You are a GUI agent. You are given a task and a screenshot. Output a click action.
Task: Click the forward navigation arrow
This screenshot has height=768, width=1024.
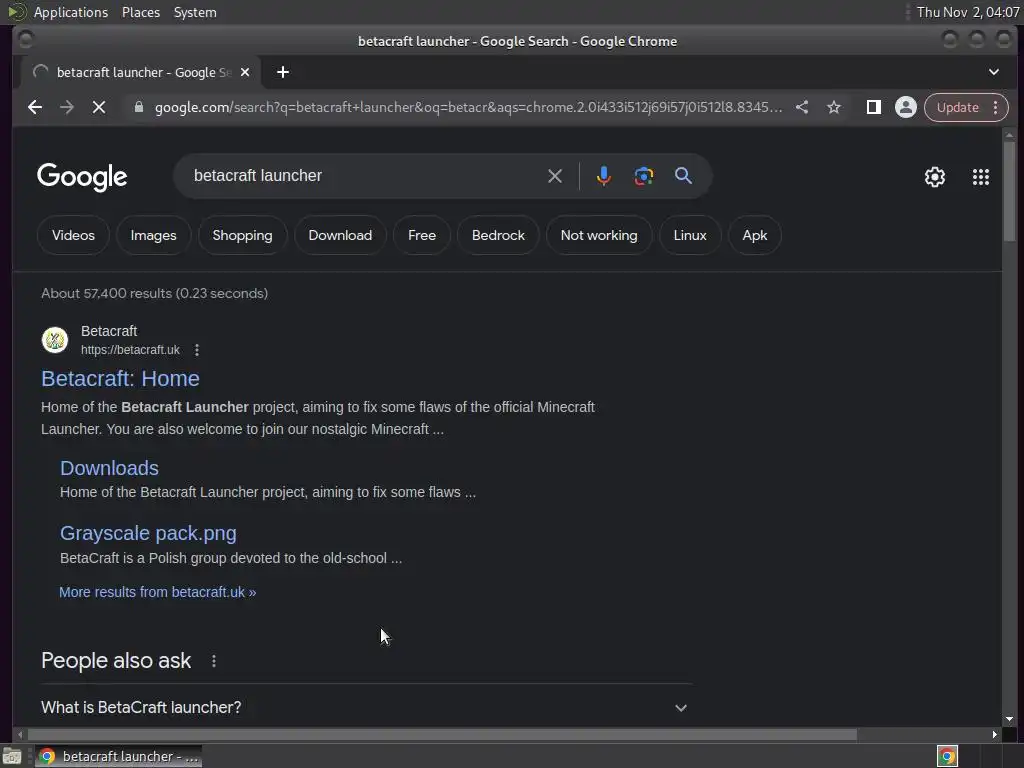[x=67, y=107]
